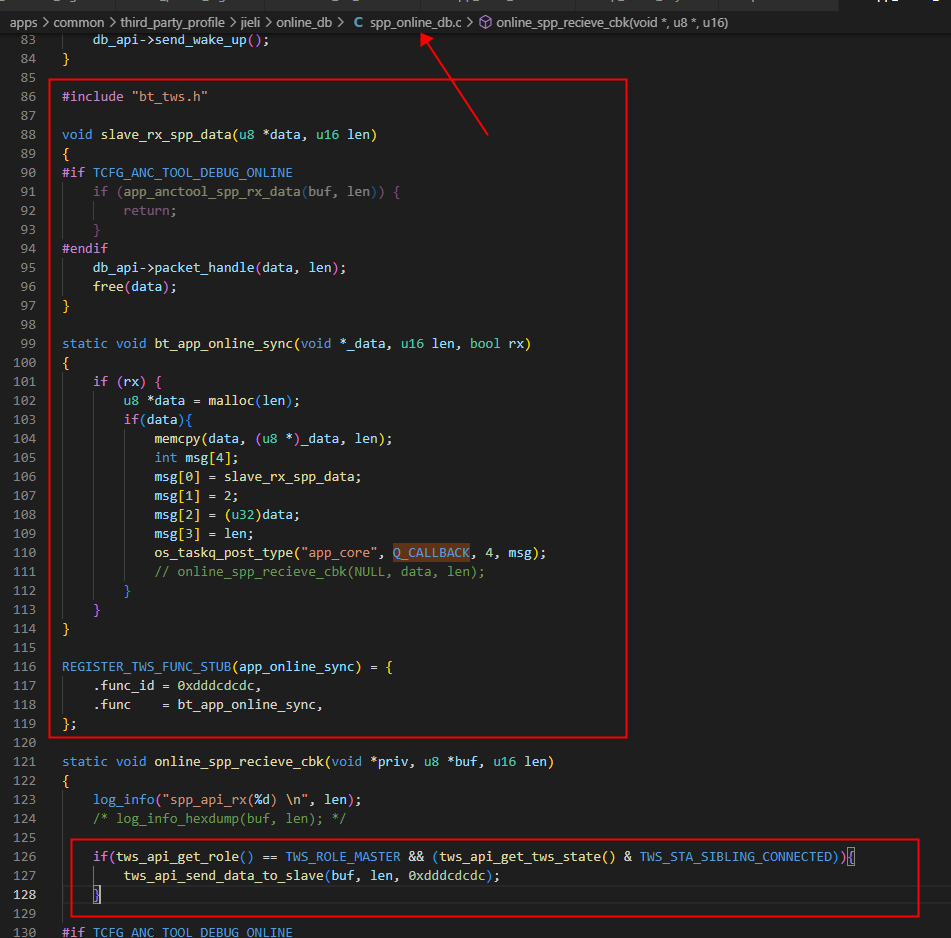Click the C file icon in the breadcrumb

tap(358, 22)
